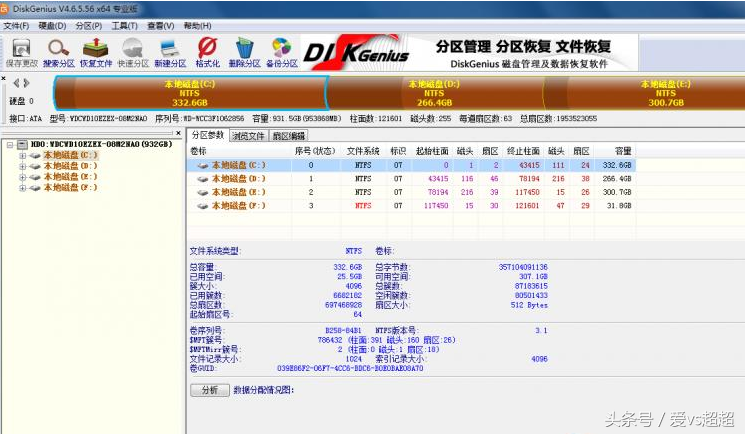This screenshot has height=434, width=745.
Task: Open the 查看(V) menu
Action: (161, 26)
